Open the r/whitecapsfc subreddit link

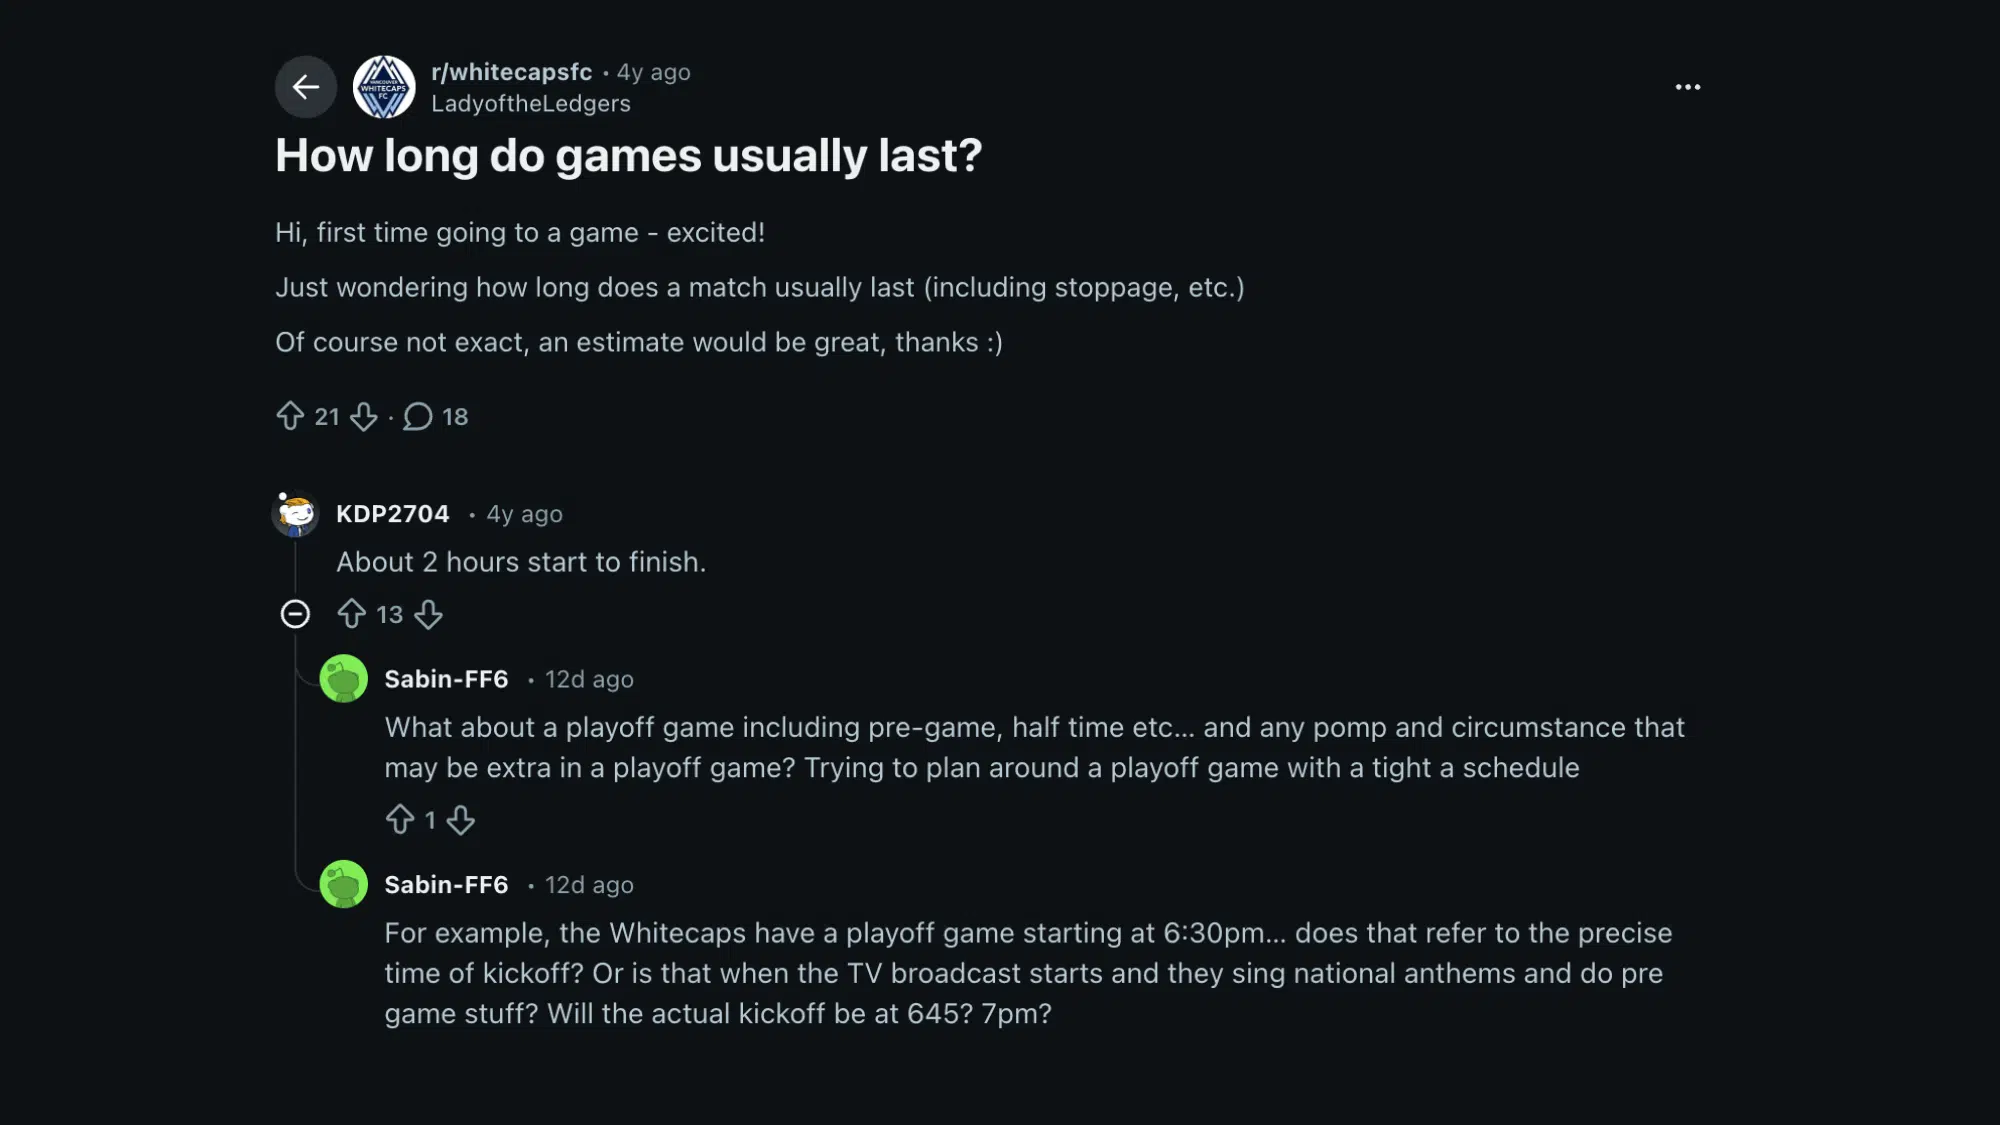pyautogui.click(x=511, y=72)
